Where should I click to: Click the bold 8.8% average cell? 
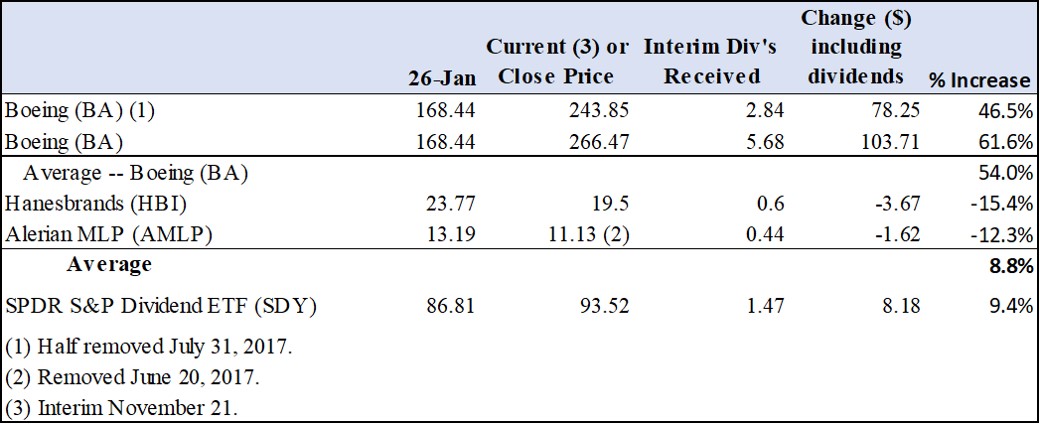[1011, 266]
